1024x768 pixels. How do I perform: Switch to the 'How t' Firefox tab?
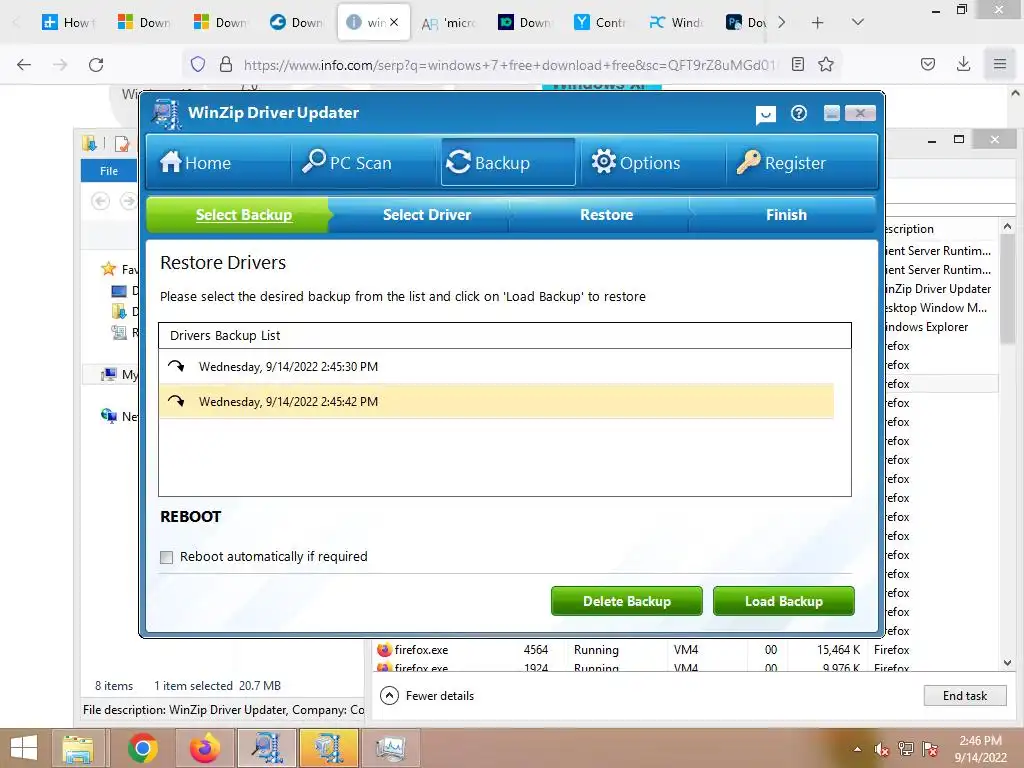tap(69, 22)
